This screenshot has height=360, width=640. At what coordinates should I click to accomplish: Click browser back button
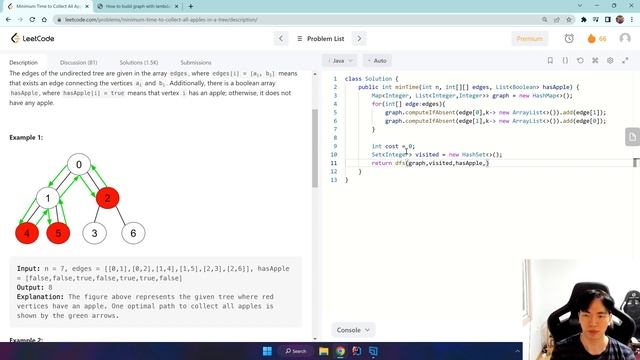click(9, 19)
